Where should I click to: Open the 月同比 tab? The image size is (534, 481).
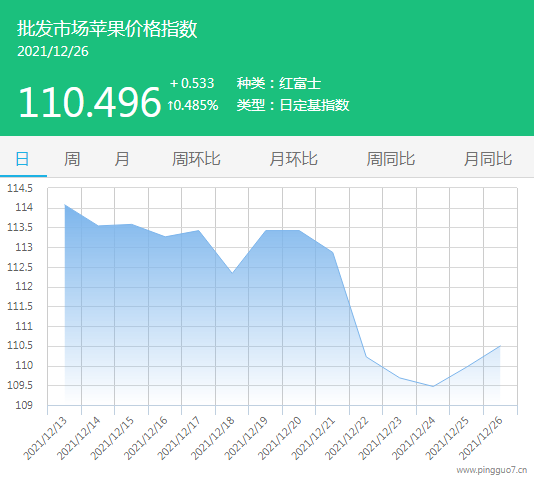coord(488,159)
